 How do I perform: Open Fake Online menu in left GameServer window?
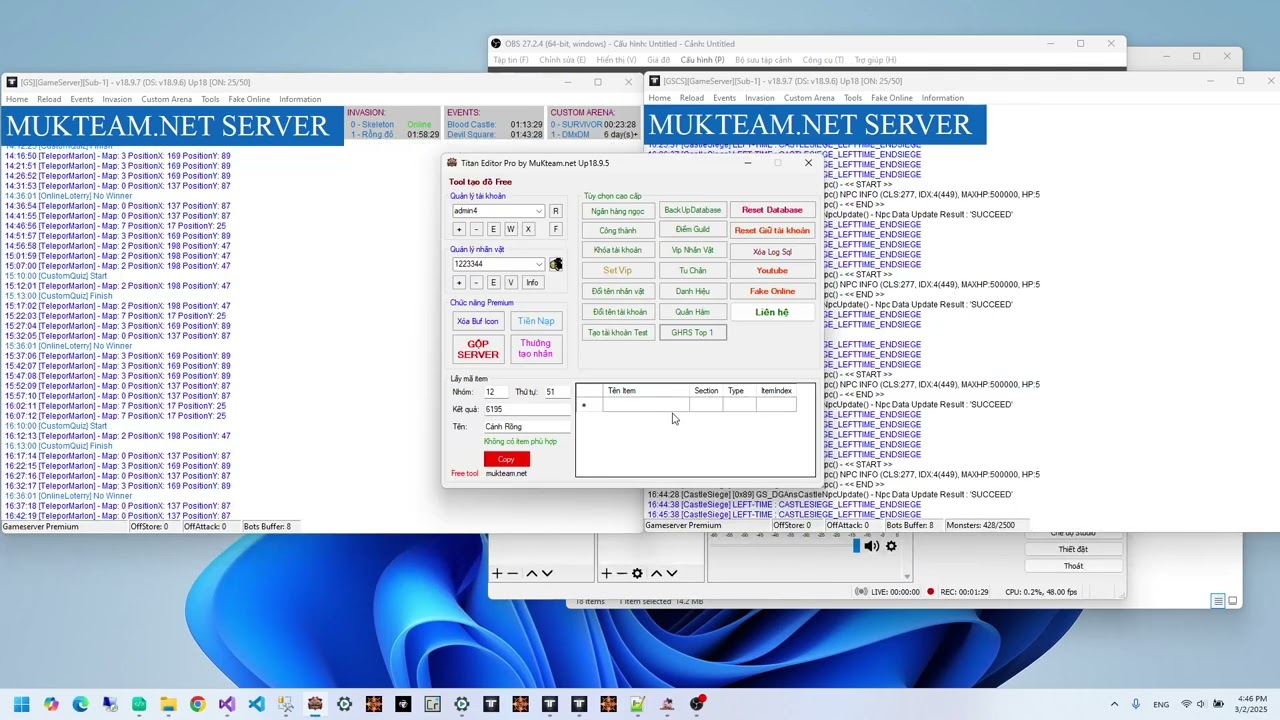tap(249, 99)
